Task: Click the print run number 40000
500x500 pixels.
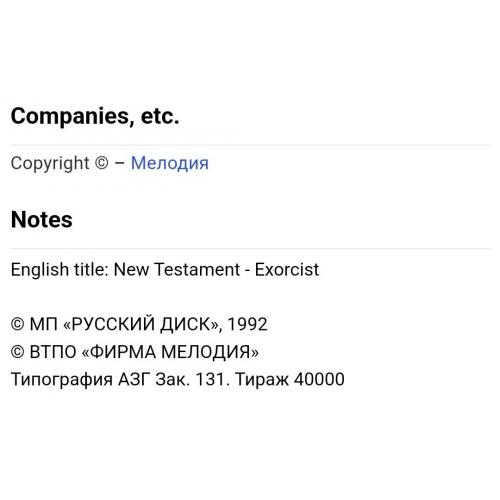Action: pos(319,379)
